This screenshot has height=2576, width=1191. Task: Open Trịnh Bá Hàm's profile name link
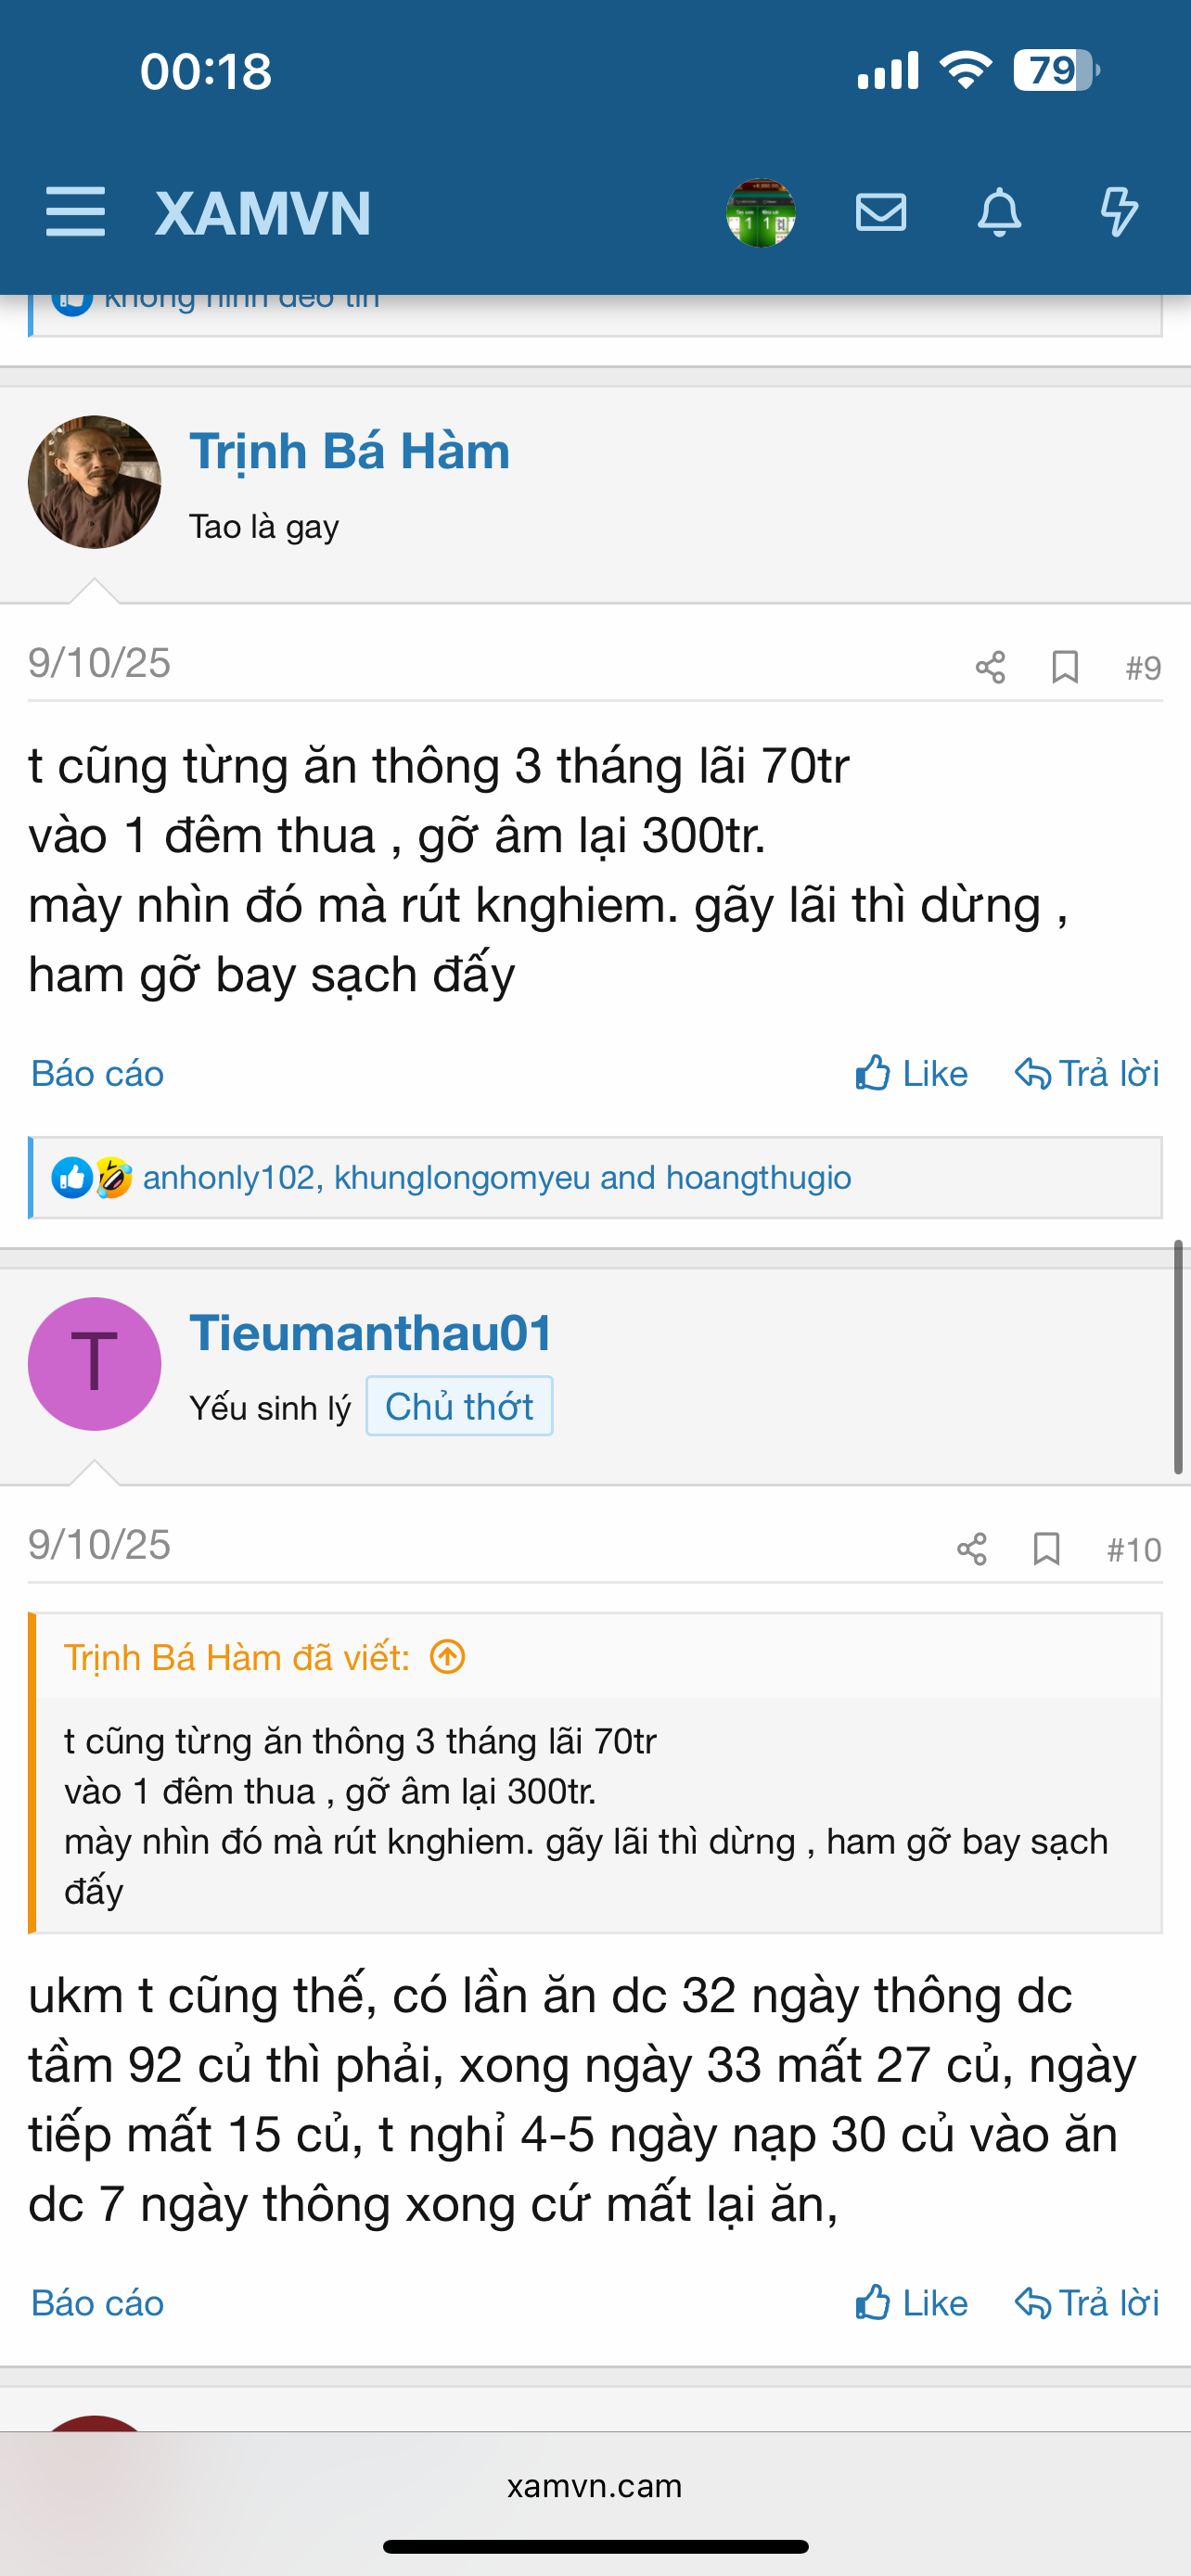point(349,451)
